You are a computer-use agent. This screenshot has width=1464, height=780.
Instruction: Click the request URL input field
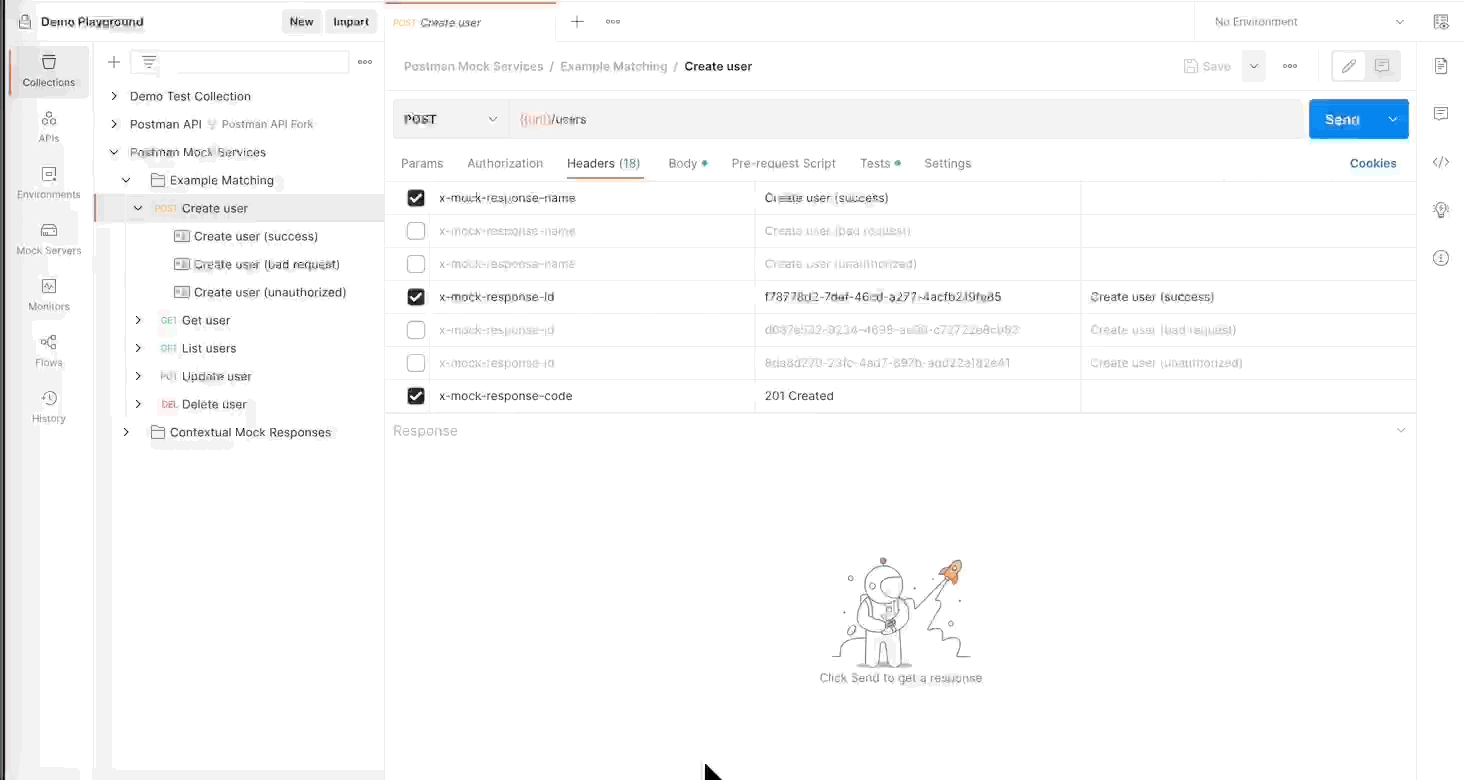click(x=900, y=119)
